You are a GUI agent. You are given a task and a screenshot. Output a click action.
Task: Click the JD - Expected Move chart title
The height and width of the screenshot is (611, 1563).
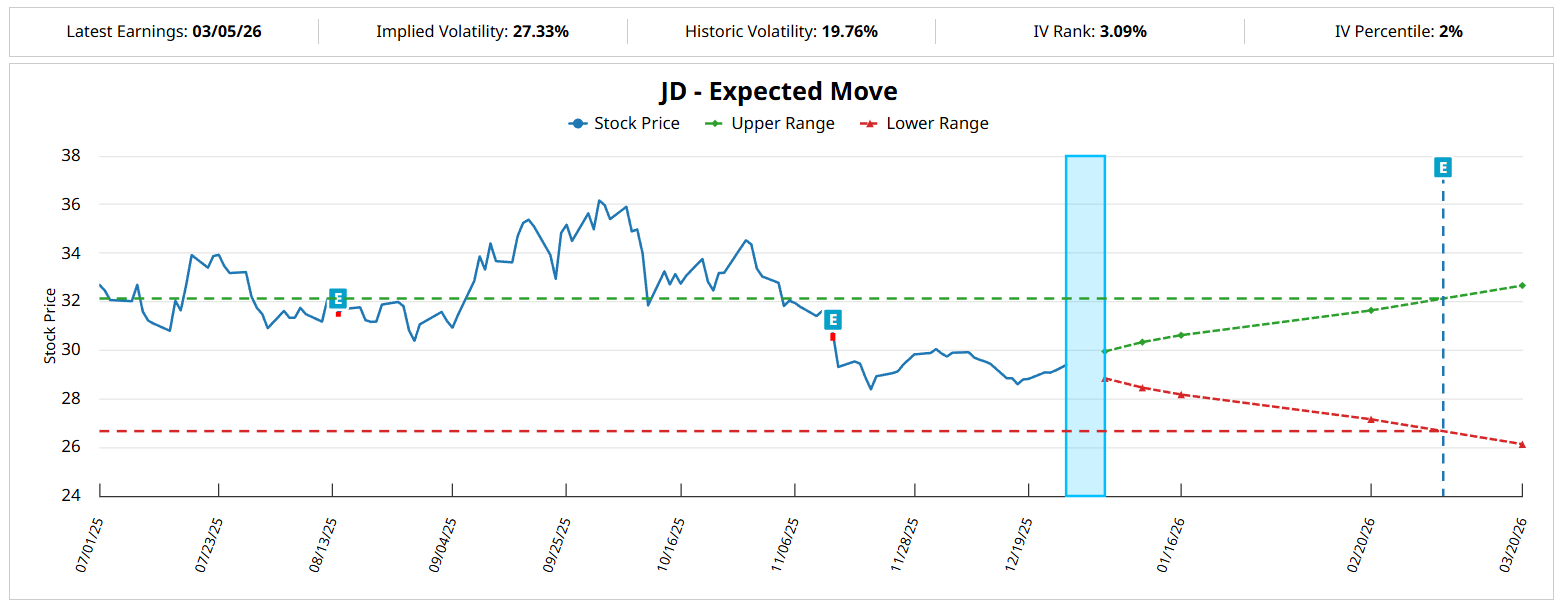tap(778, 91)
